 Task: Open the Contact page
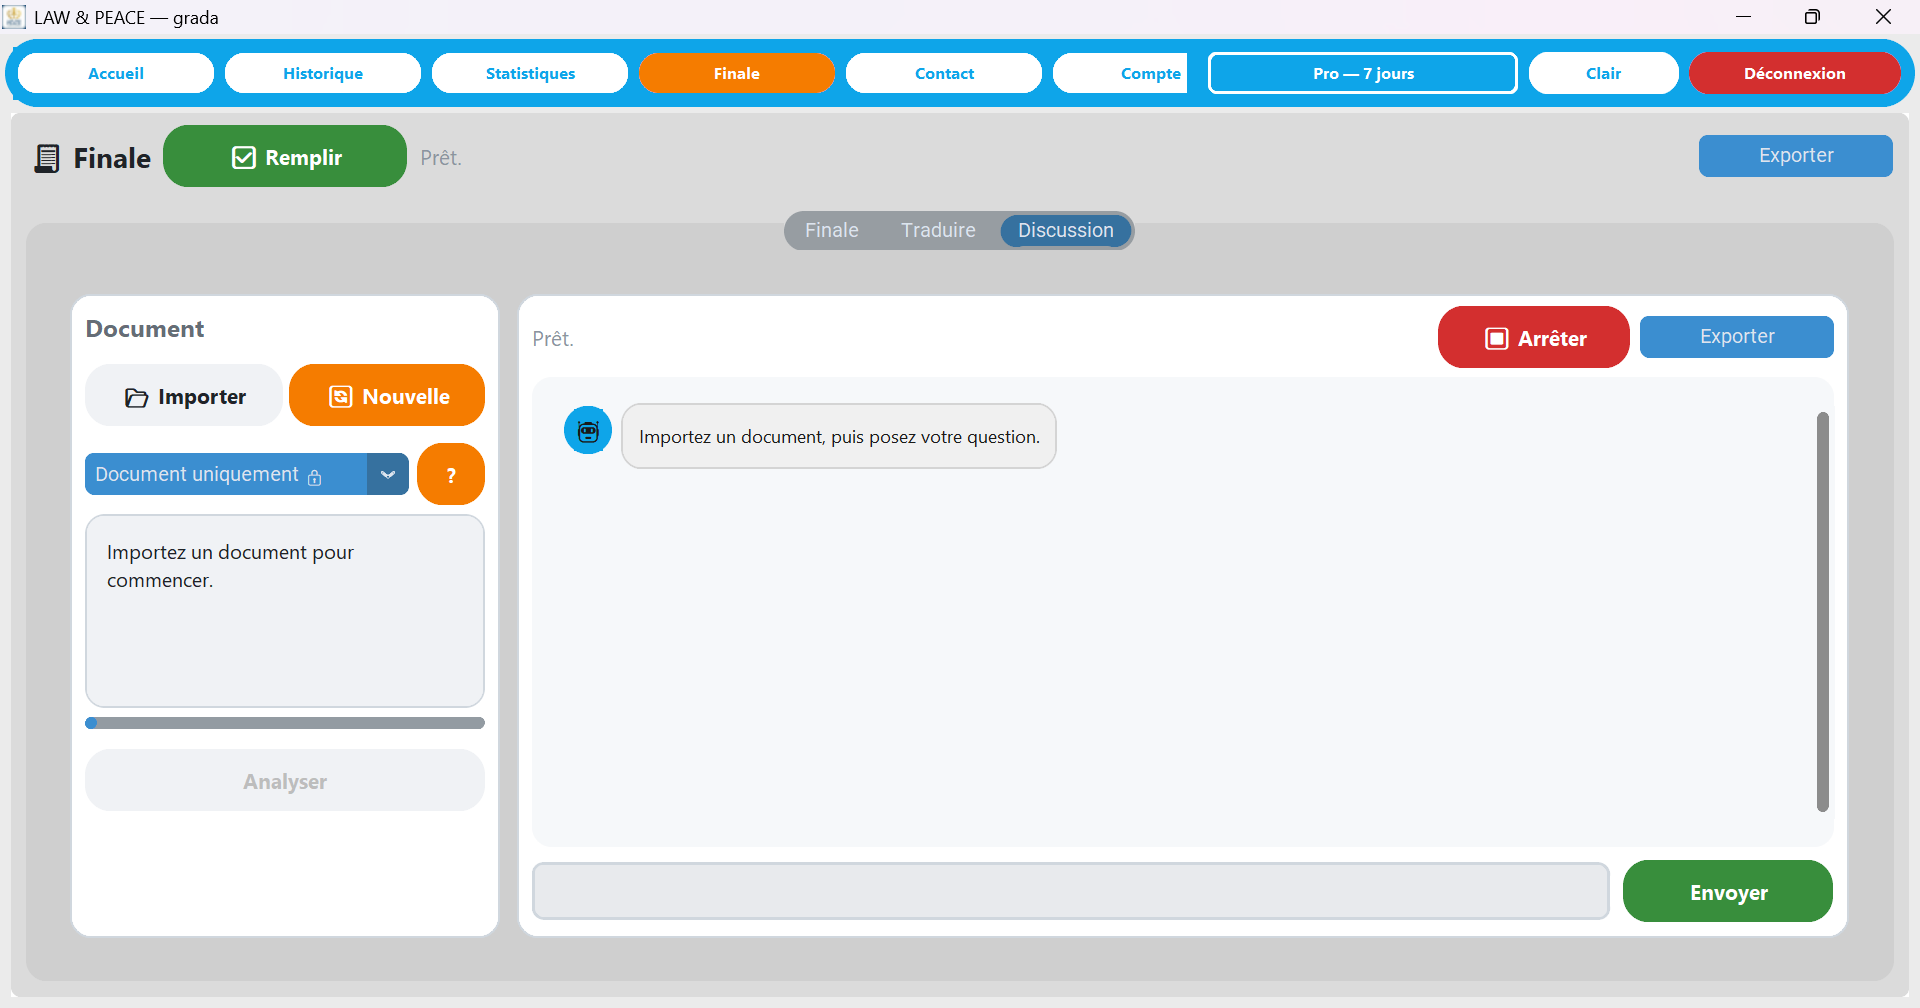[944, 73]
